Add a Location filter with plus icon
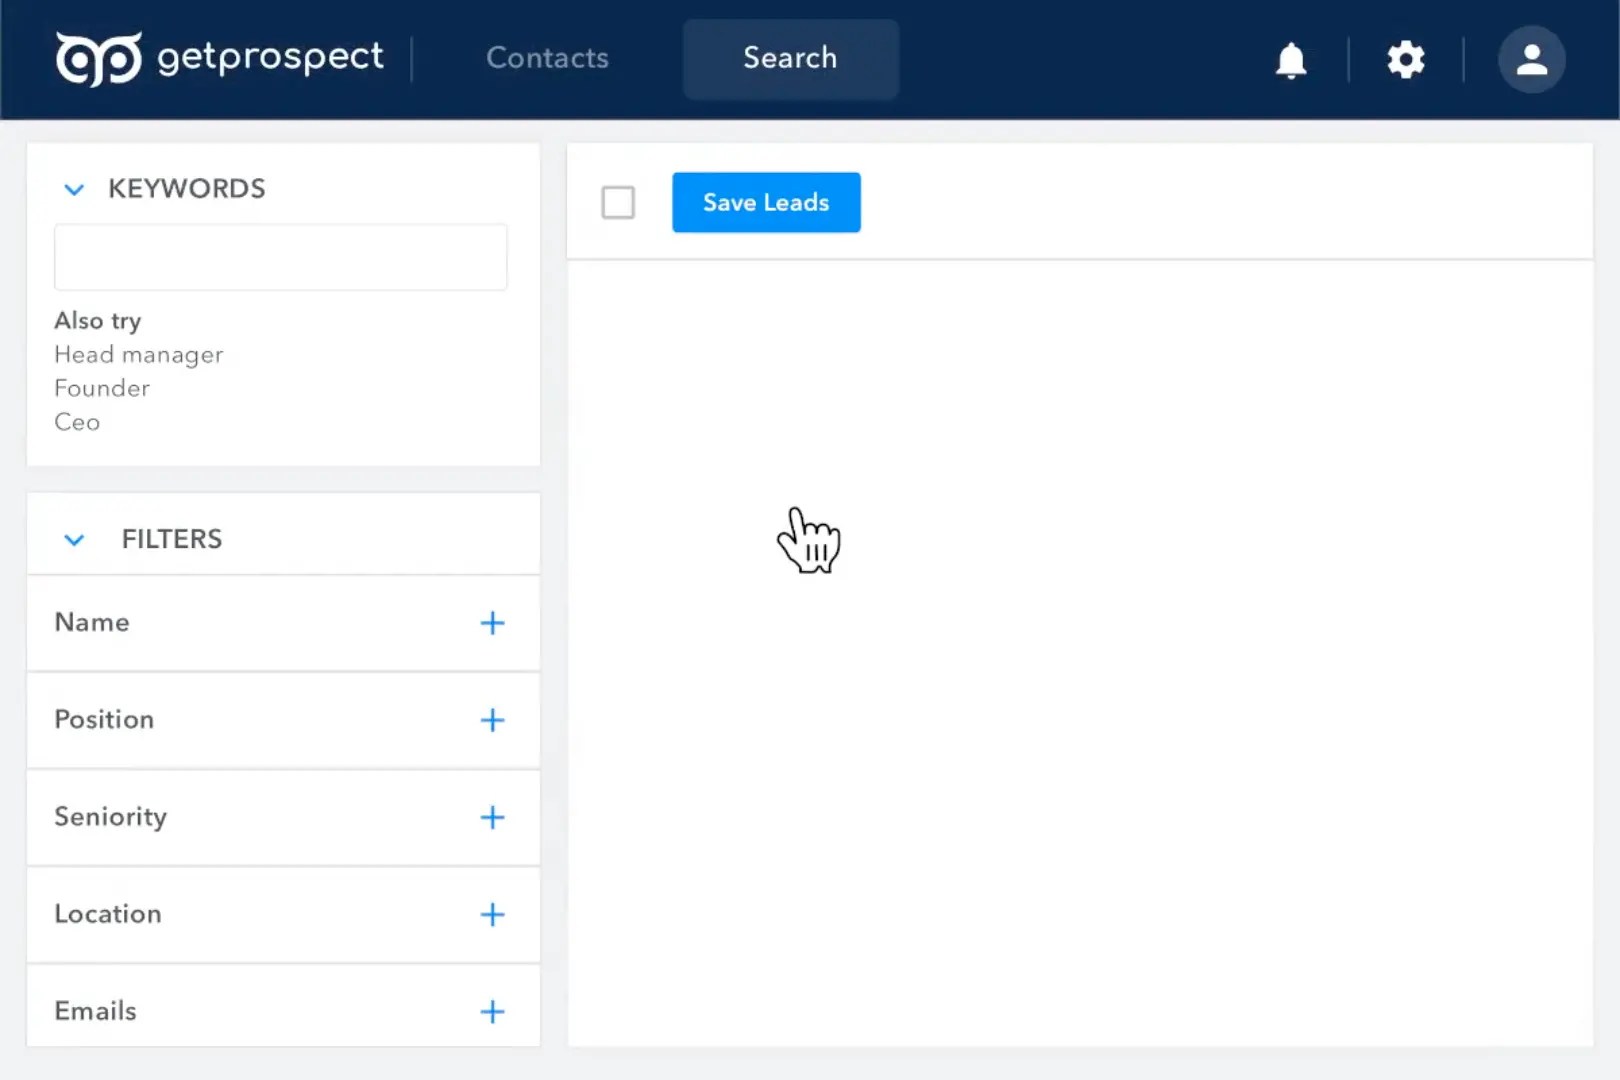 pyautogui.click(x=492, y=914)
